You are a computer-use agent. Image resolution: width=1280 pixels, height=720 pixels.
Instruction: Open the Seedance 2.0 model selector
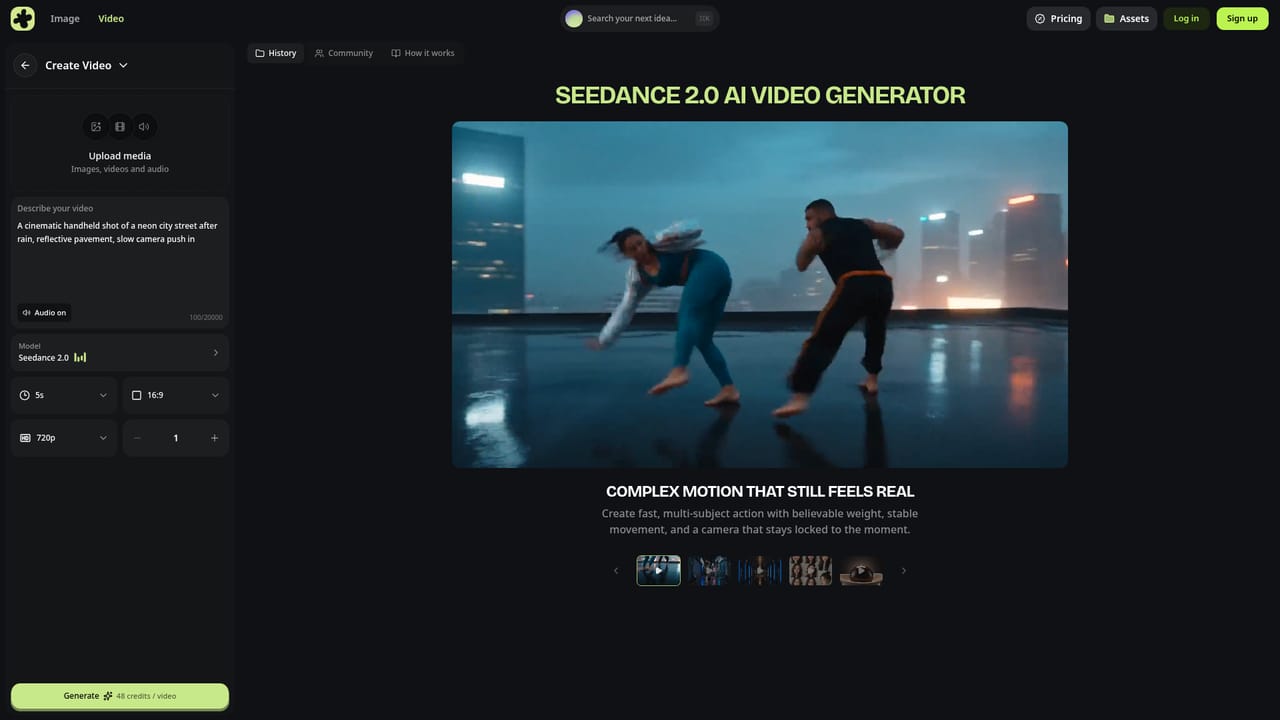[x=120, y=352]
